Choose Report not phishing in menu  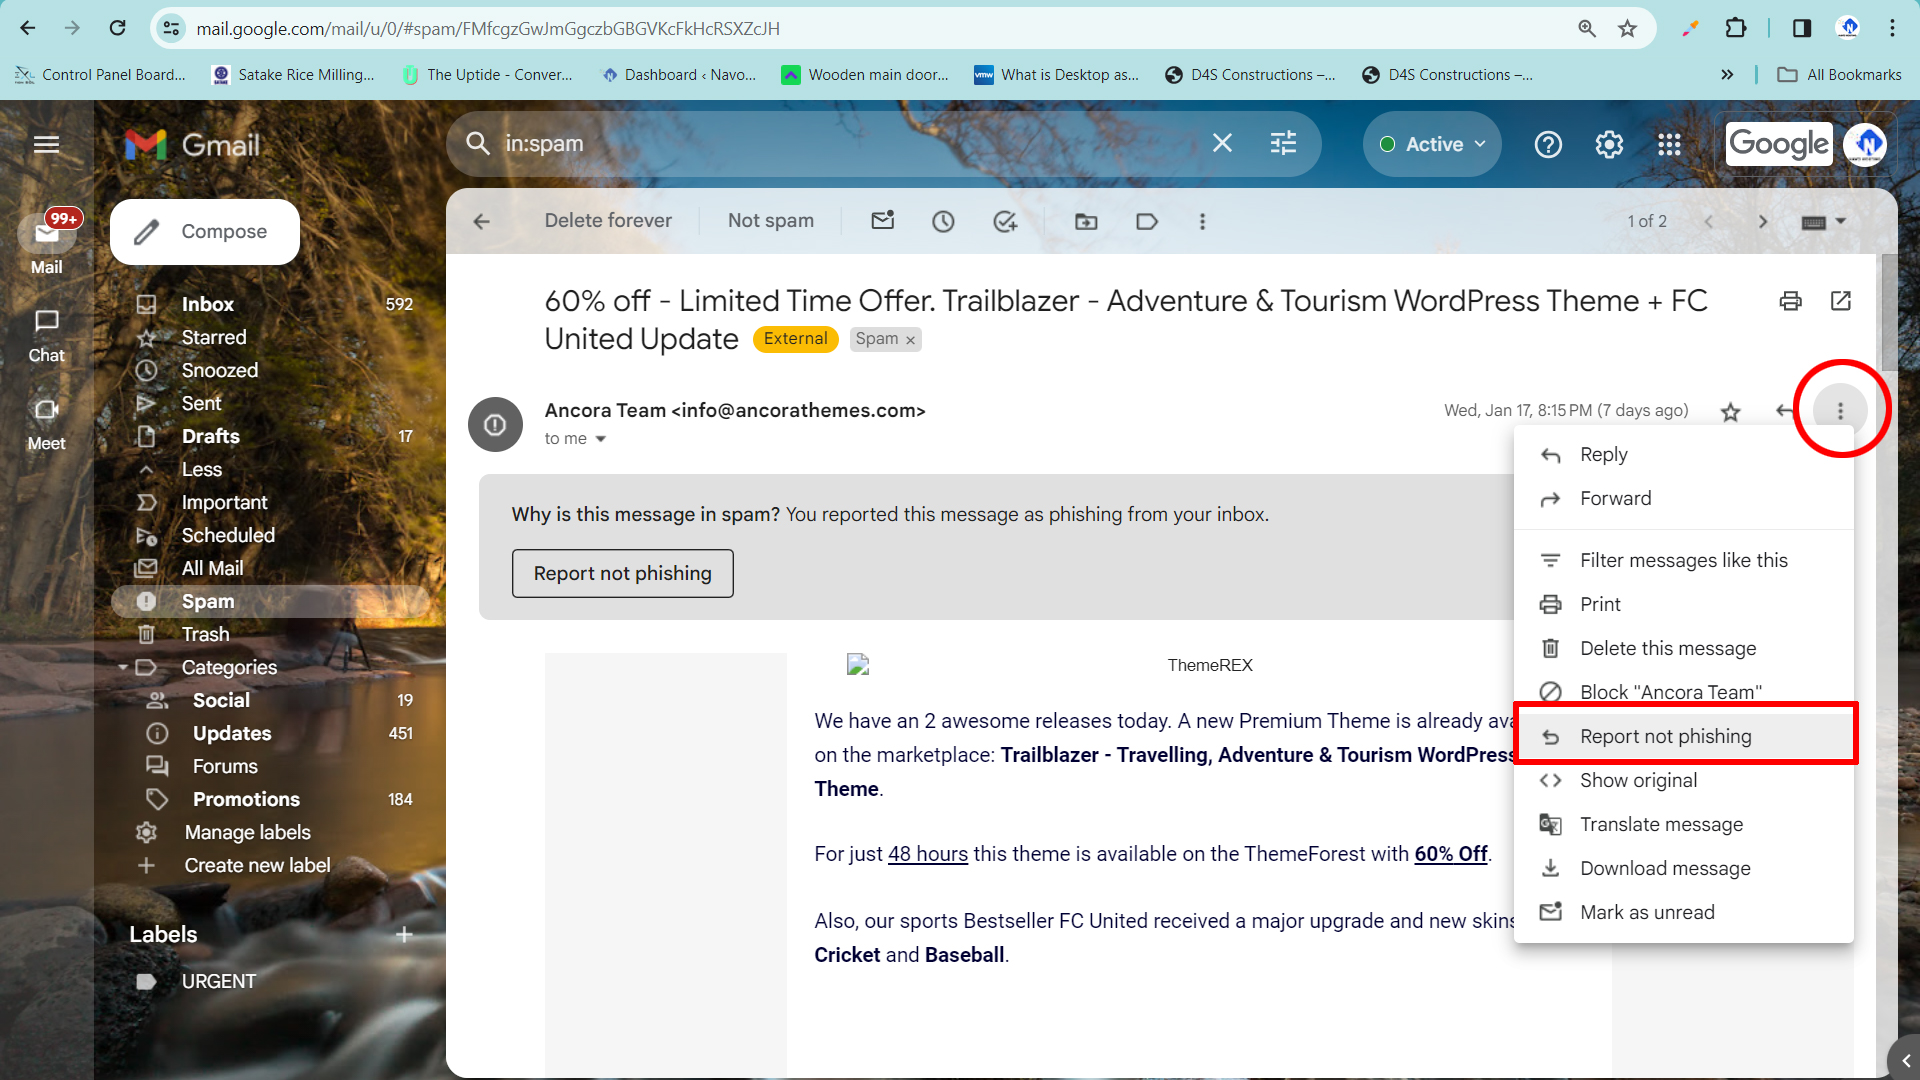pyautogui.click(x=1665, y=736)
